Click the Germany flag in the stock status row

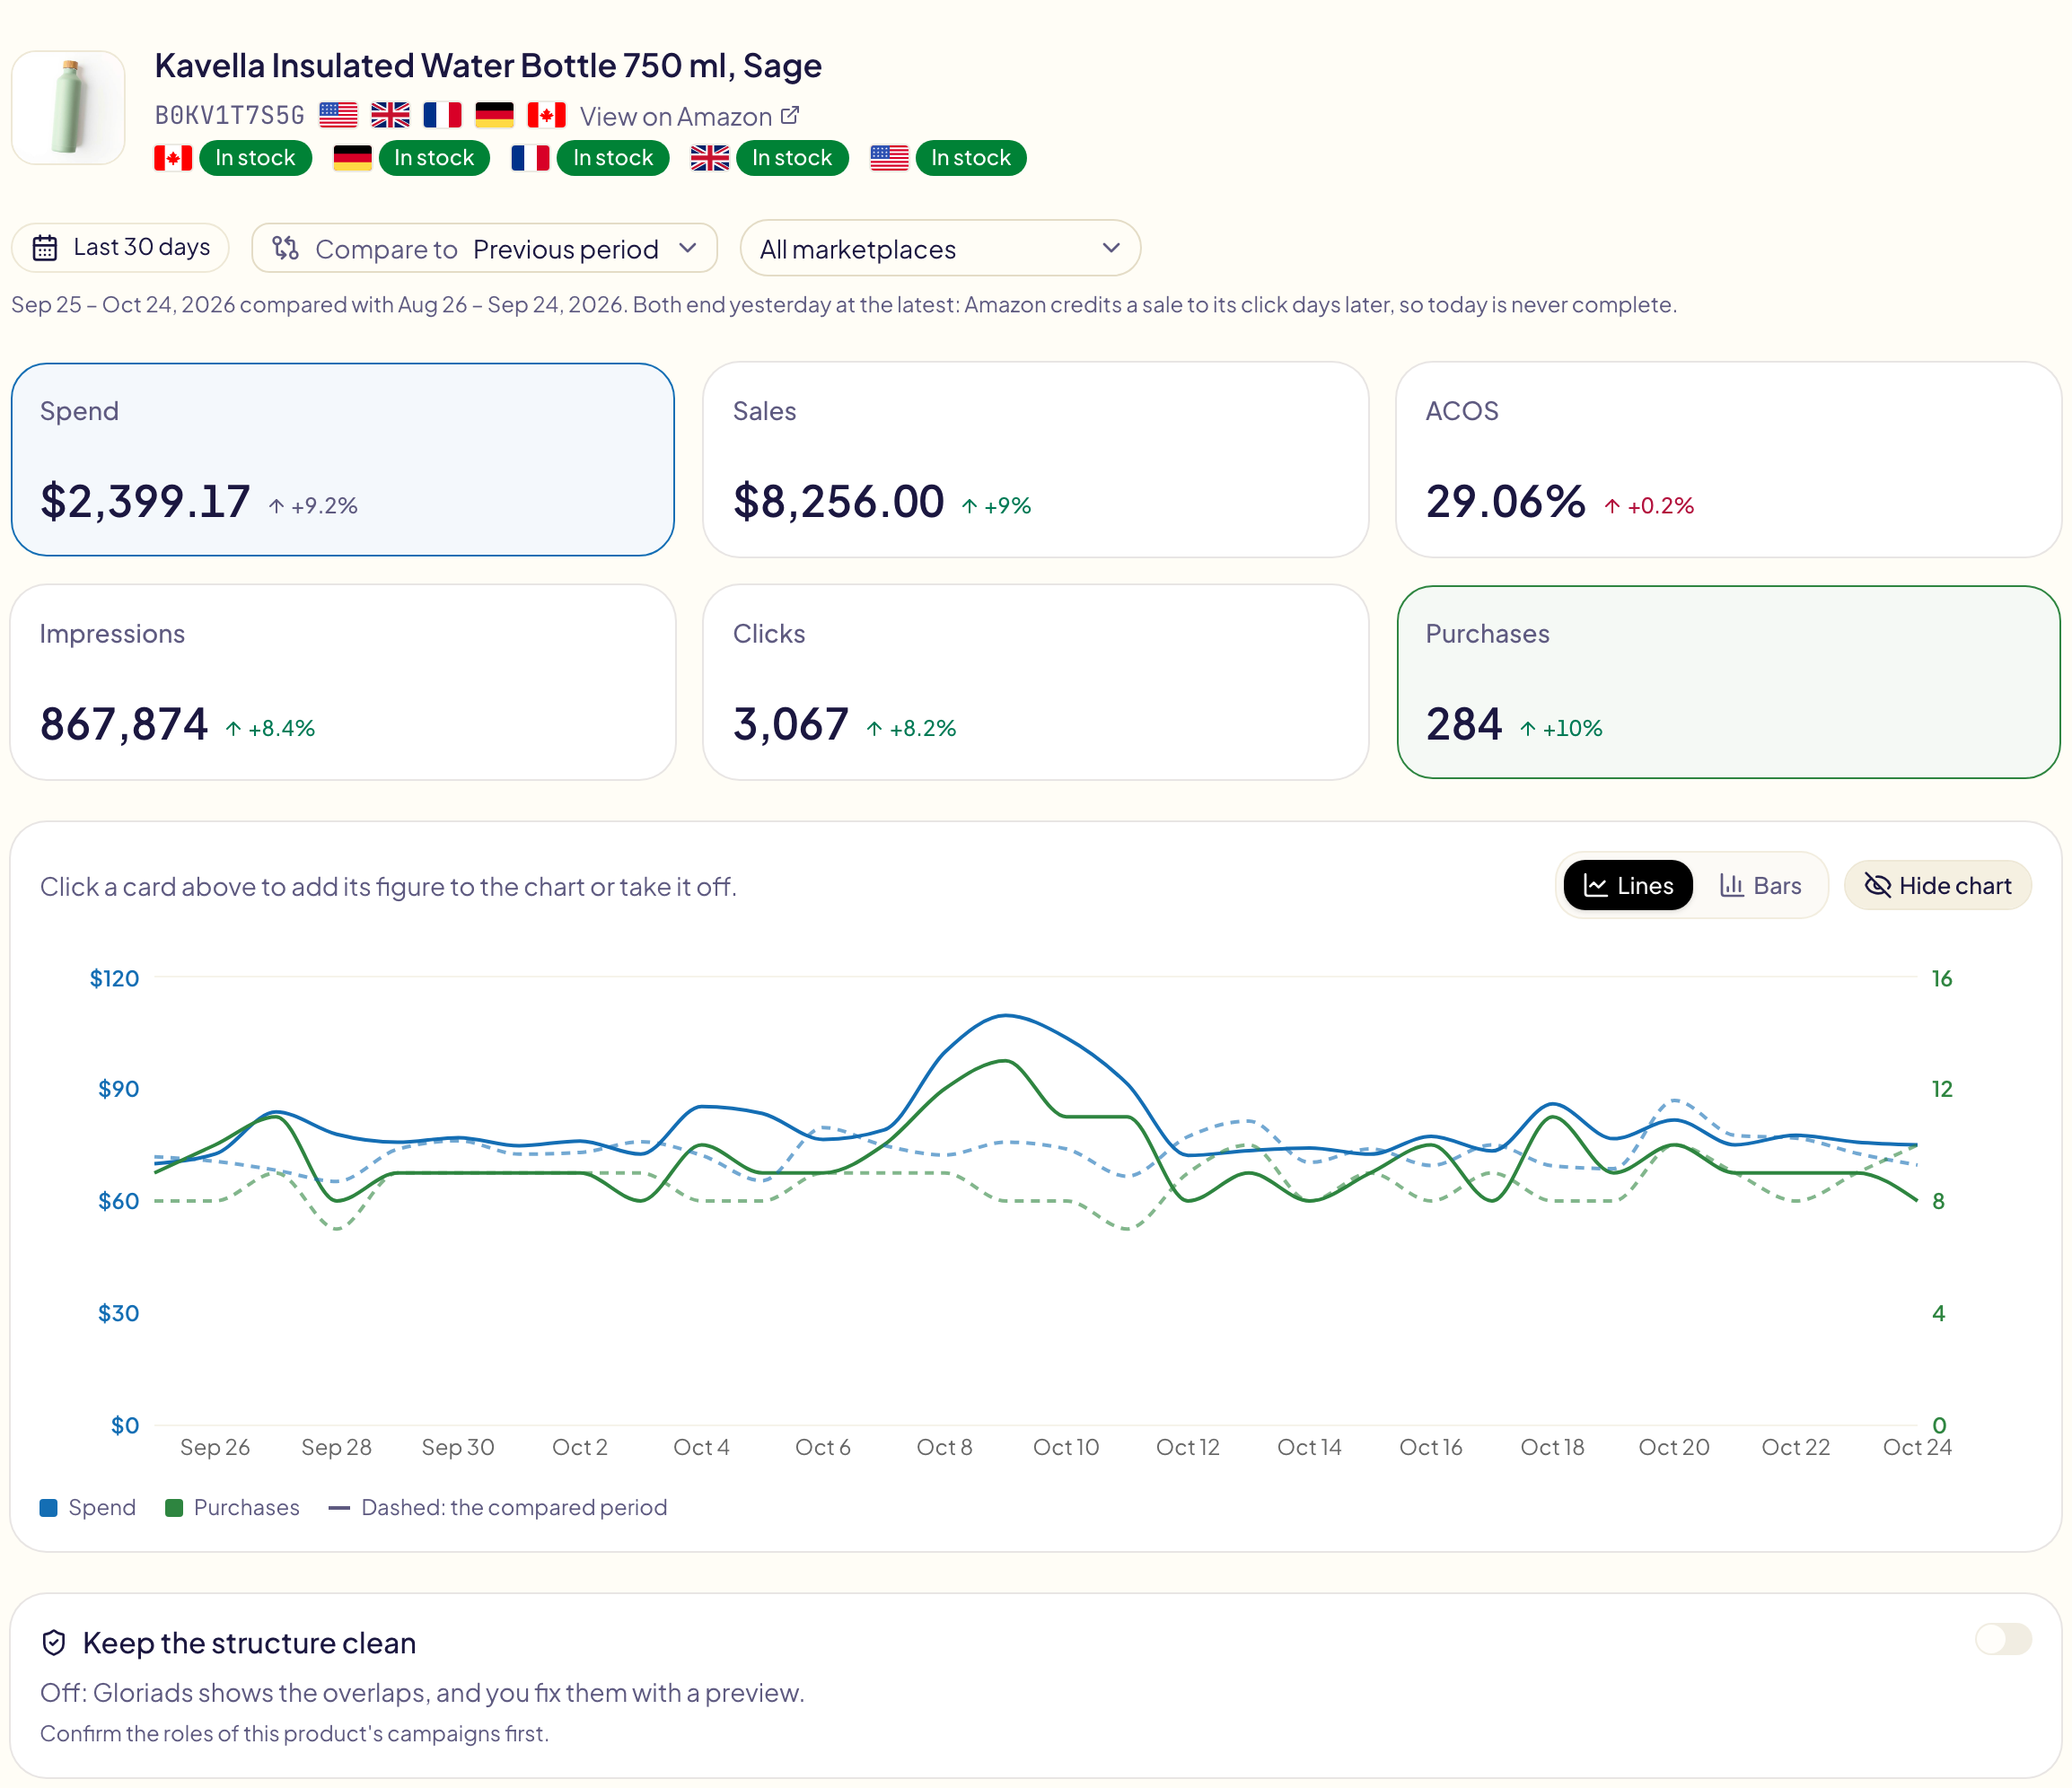(352, 158)
